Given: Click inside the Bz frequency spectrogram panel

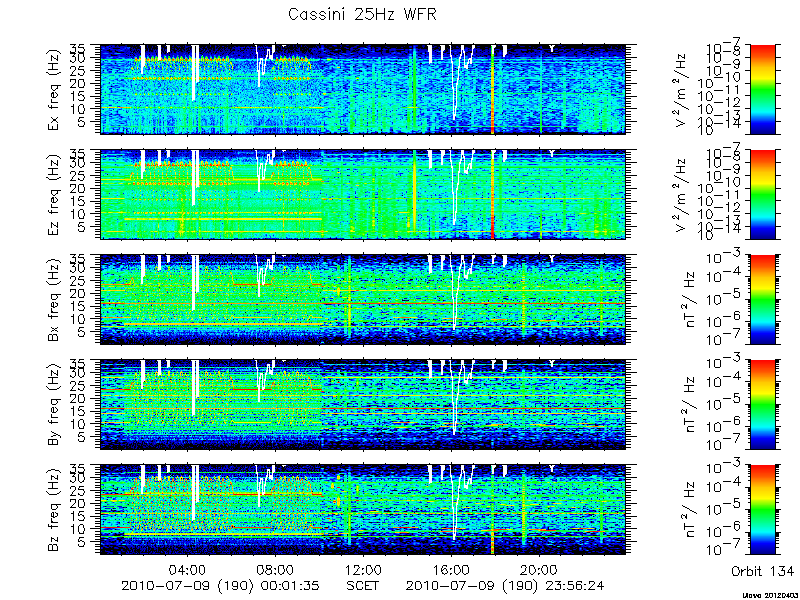Looking at the screenshot, I should pos(362,510).
